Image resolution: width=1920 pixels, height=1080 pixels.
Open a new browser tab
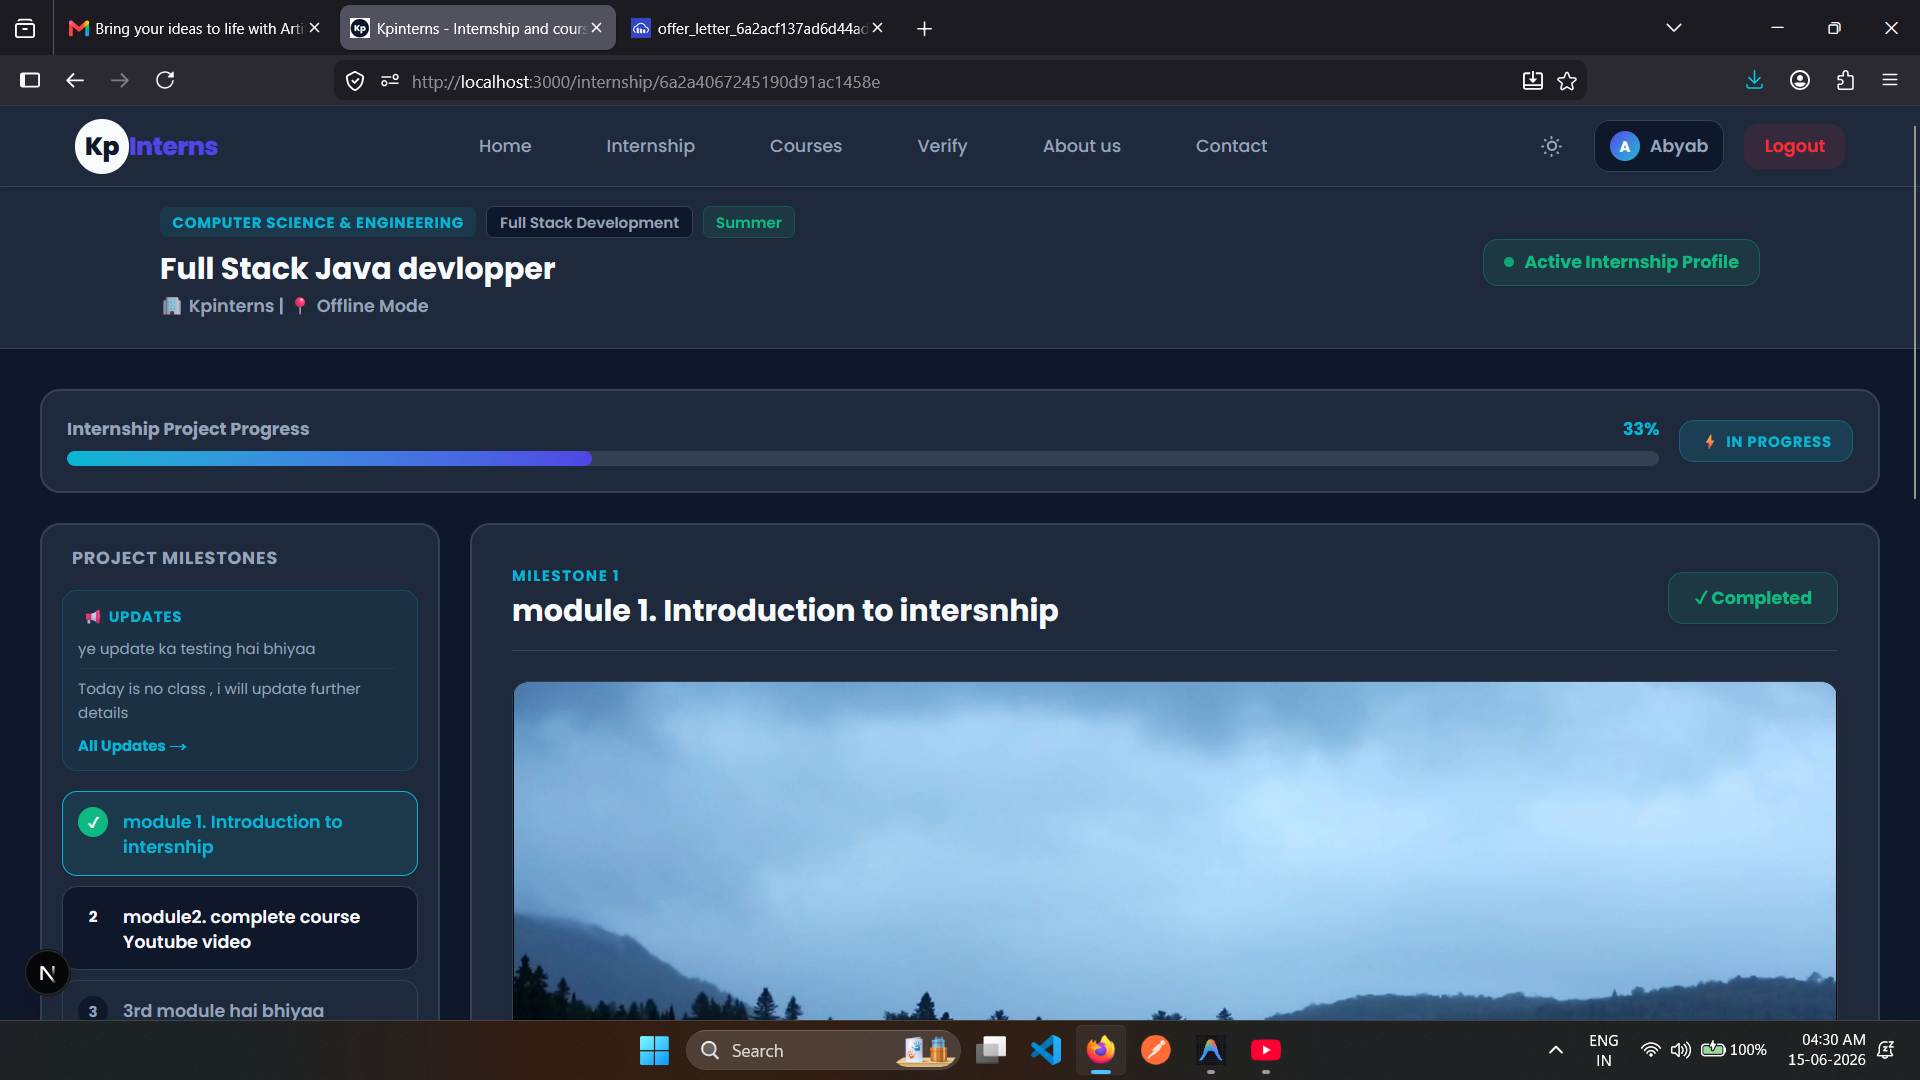(x=924, y=29)
